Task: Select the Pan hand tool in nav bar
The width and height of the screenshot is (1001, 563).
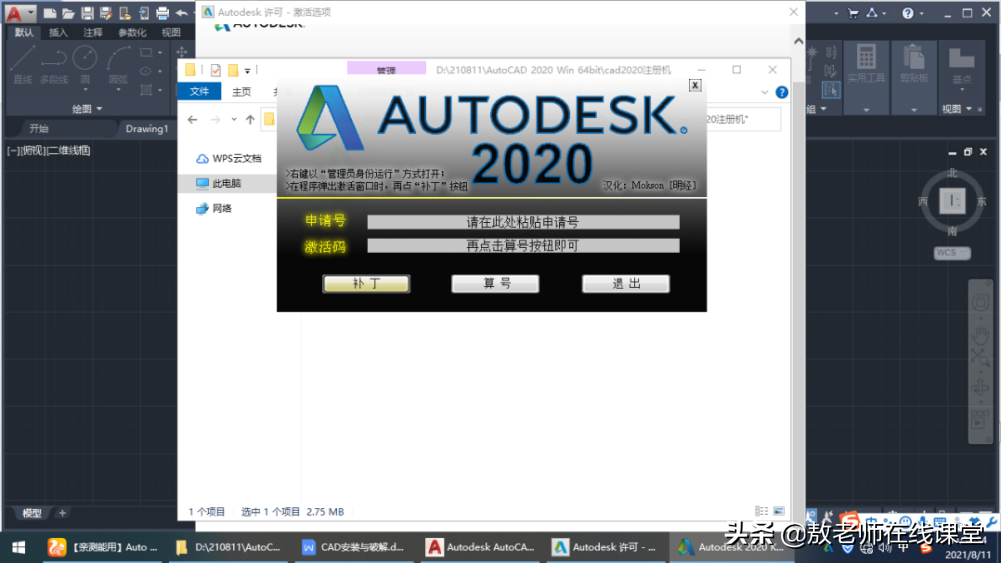Action: pyautogui.click(x=980, y=334)
